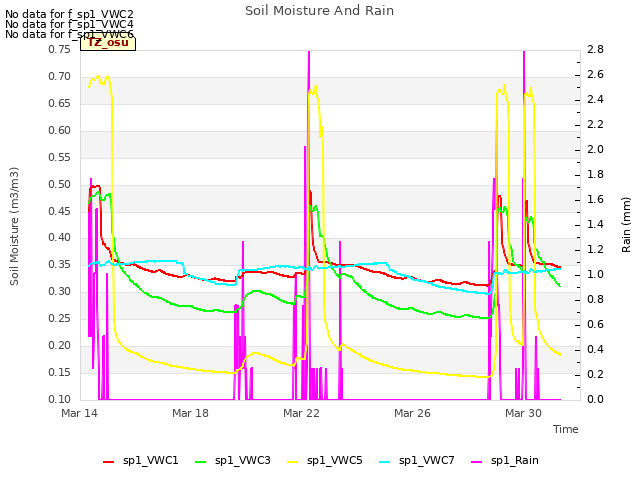Click the Mar 22 tick label
640x480 pixels.
tap(301, 413)
